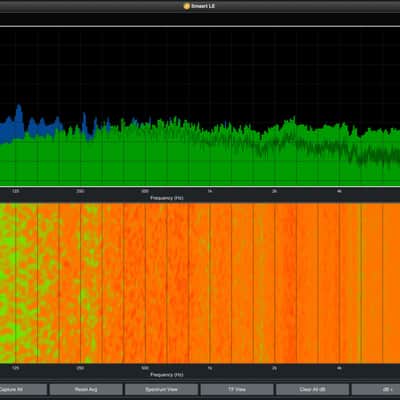Image resolution: width=400 pixels, height=400 pixels.
Task: Click the RTA spectrum graph
Action: click(200, 106)
